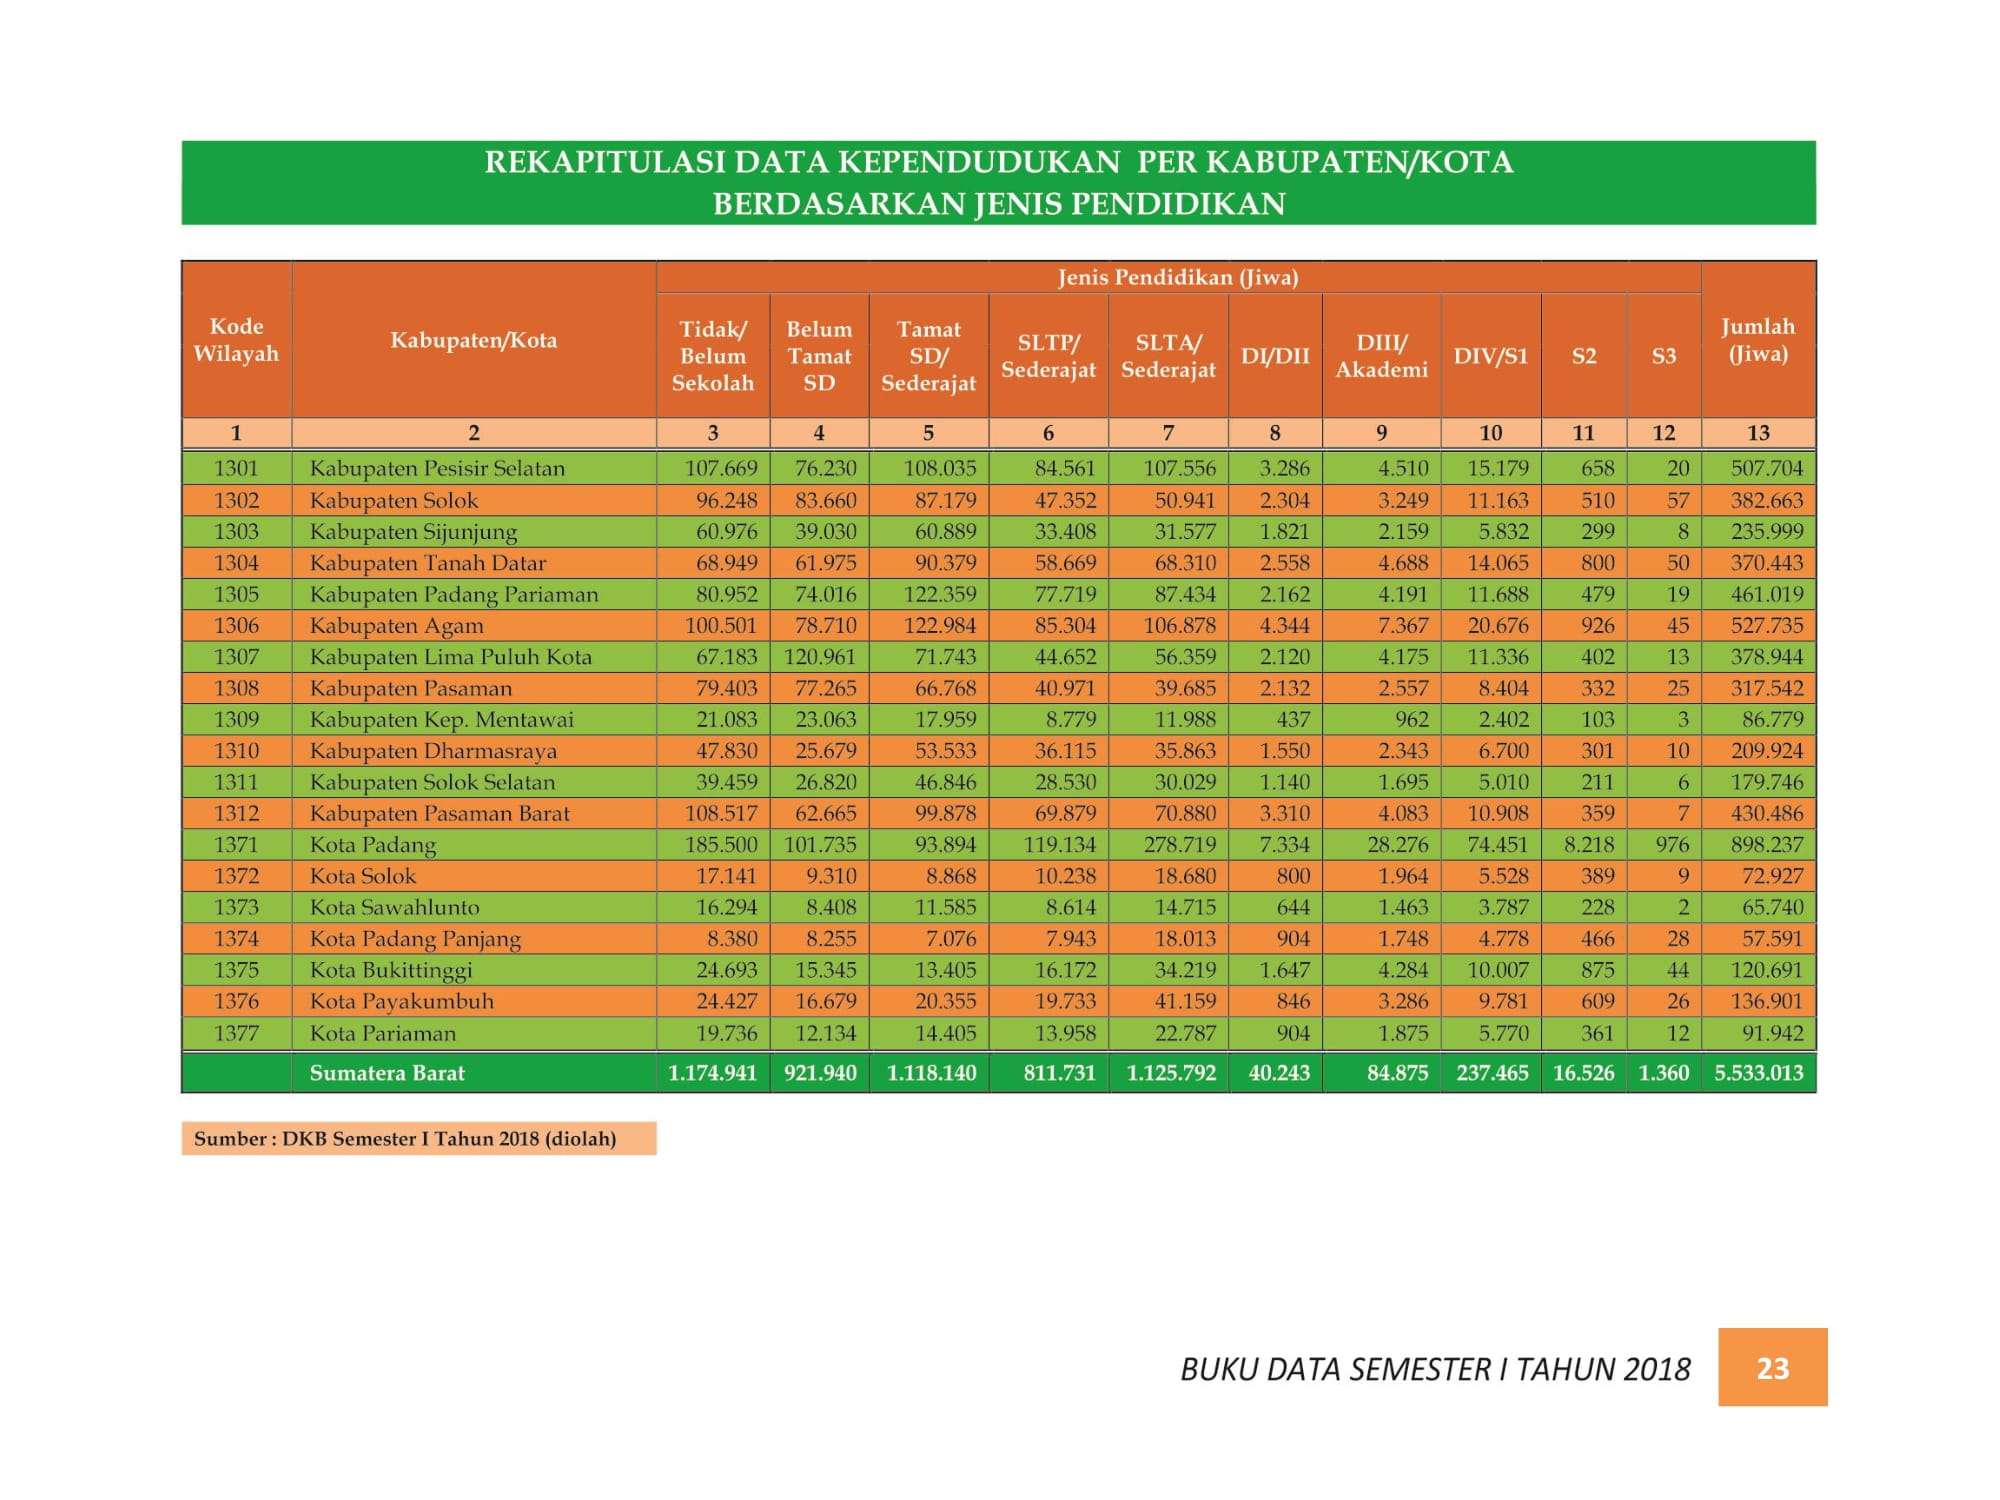Click the total '1.360' for S3
2000x1500 pixels.
point(1664,1073)
